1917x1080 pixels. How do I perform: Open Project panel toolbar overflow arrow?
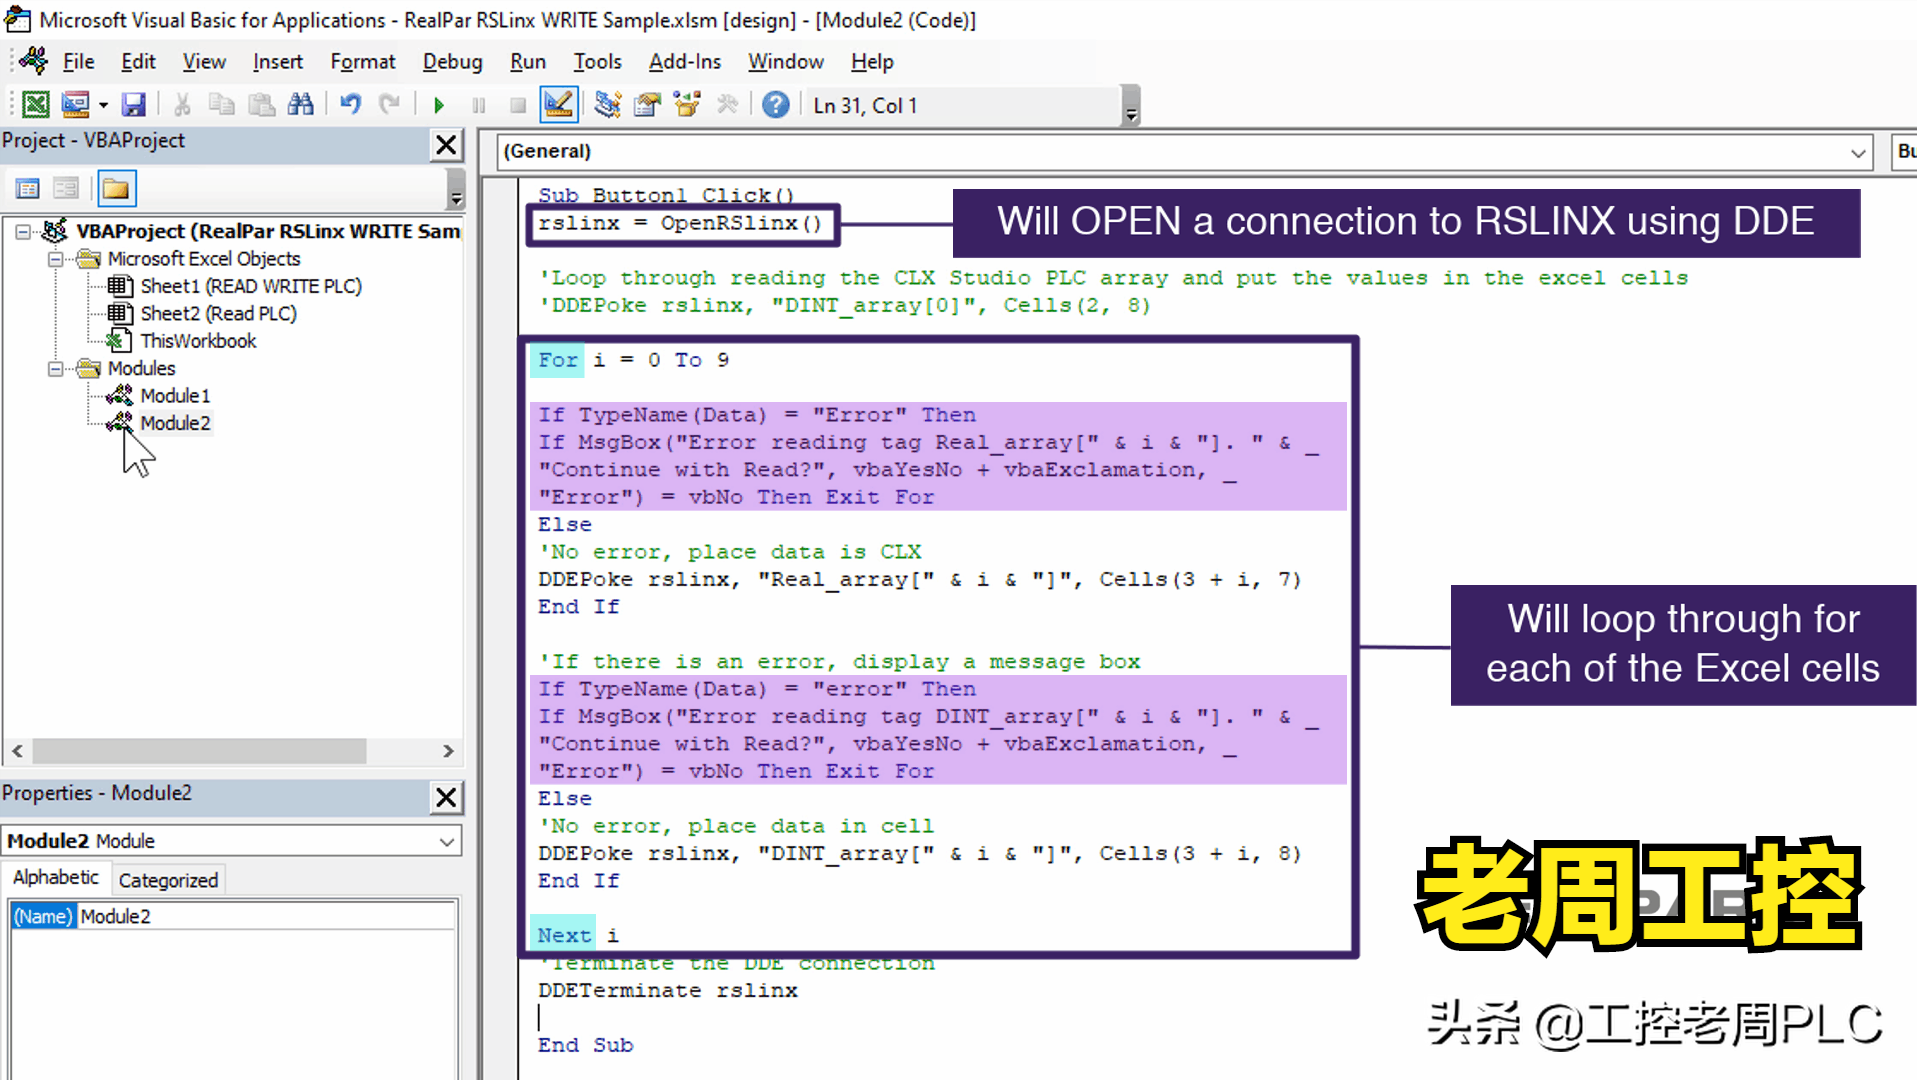point(456,189)
